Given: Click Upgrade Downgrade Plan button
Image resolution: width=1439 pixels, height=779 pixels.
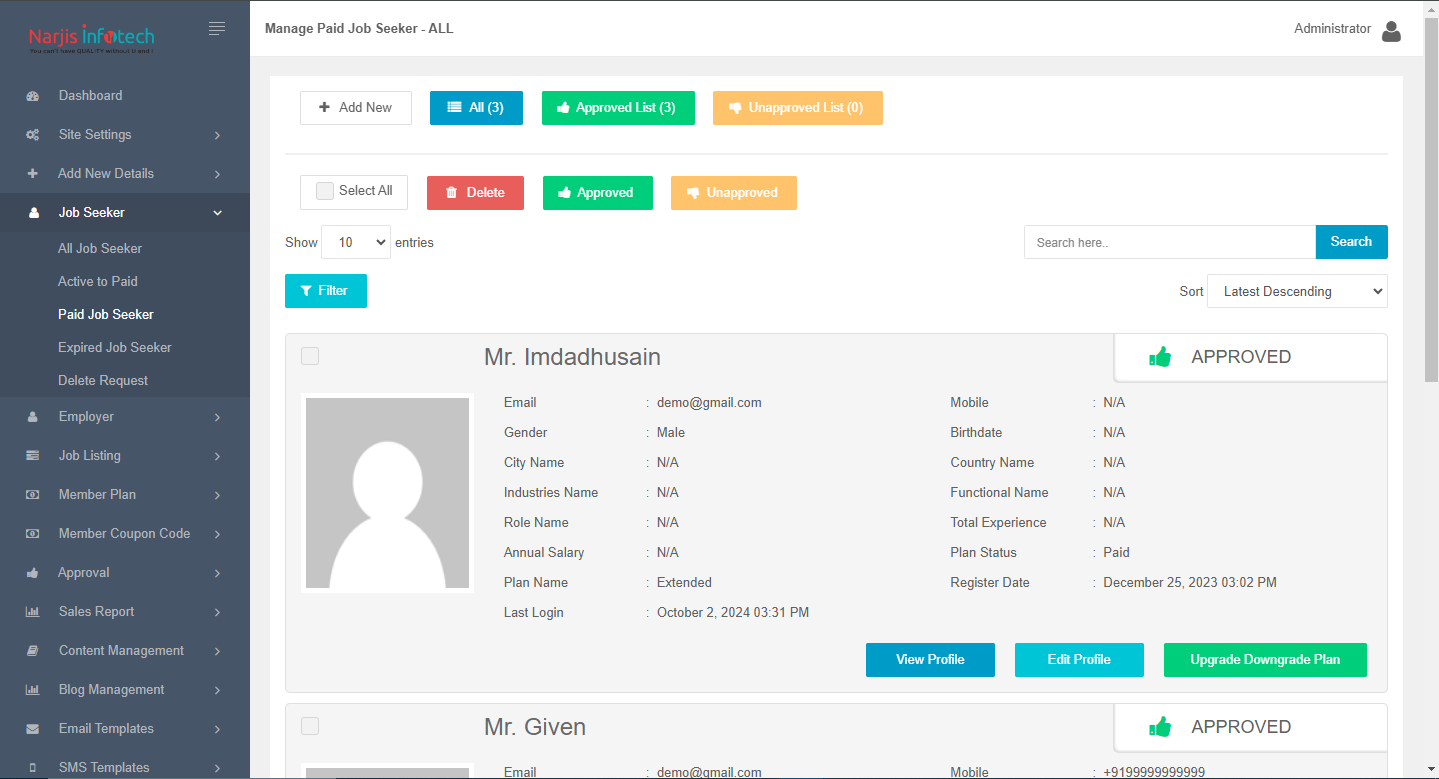Looking at the screenshot, I should (x=1265, y=660).
